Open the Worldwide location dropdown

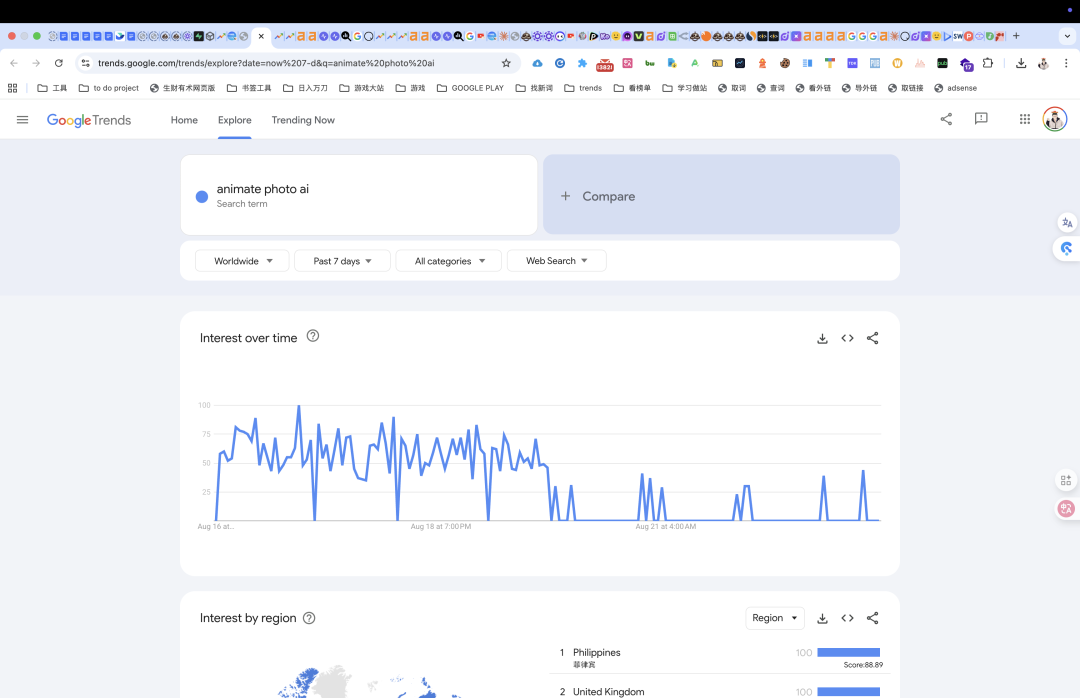[x=242, y=260]
